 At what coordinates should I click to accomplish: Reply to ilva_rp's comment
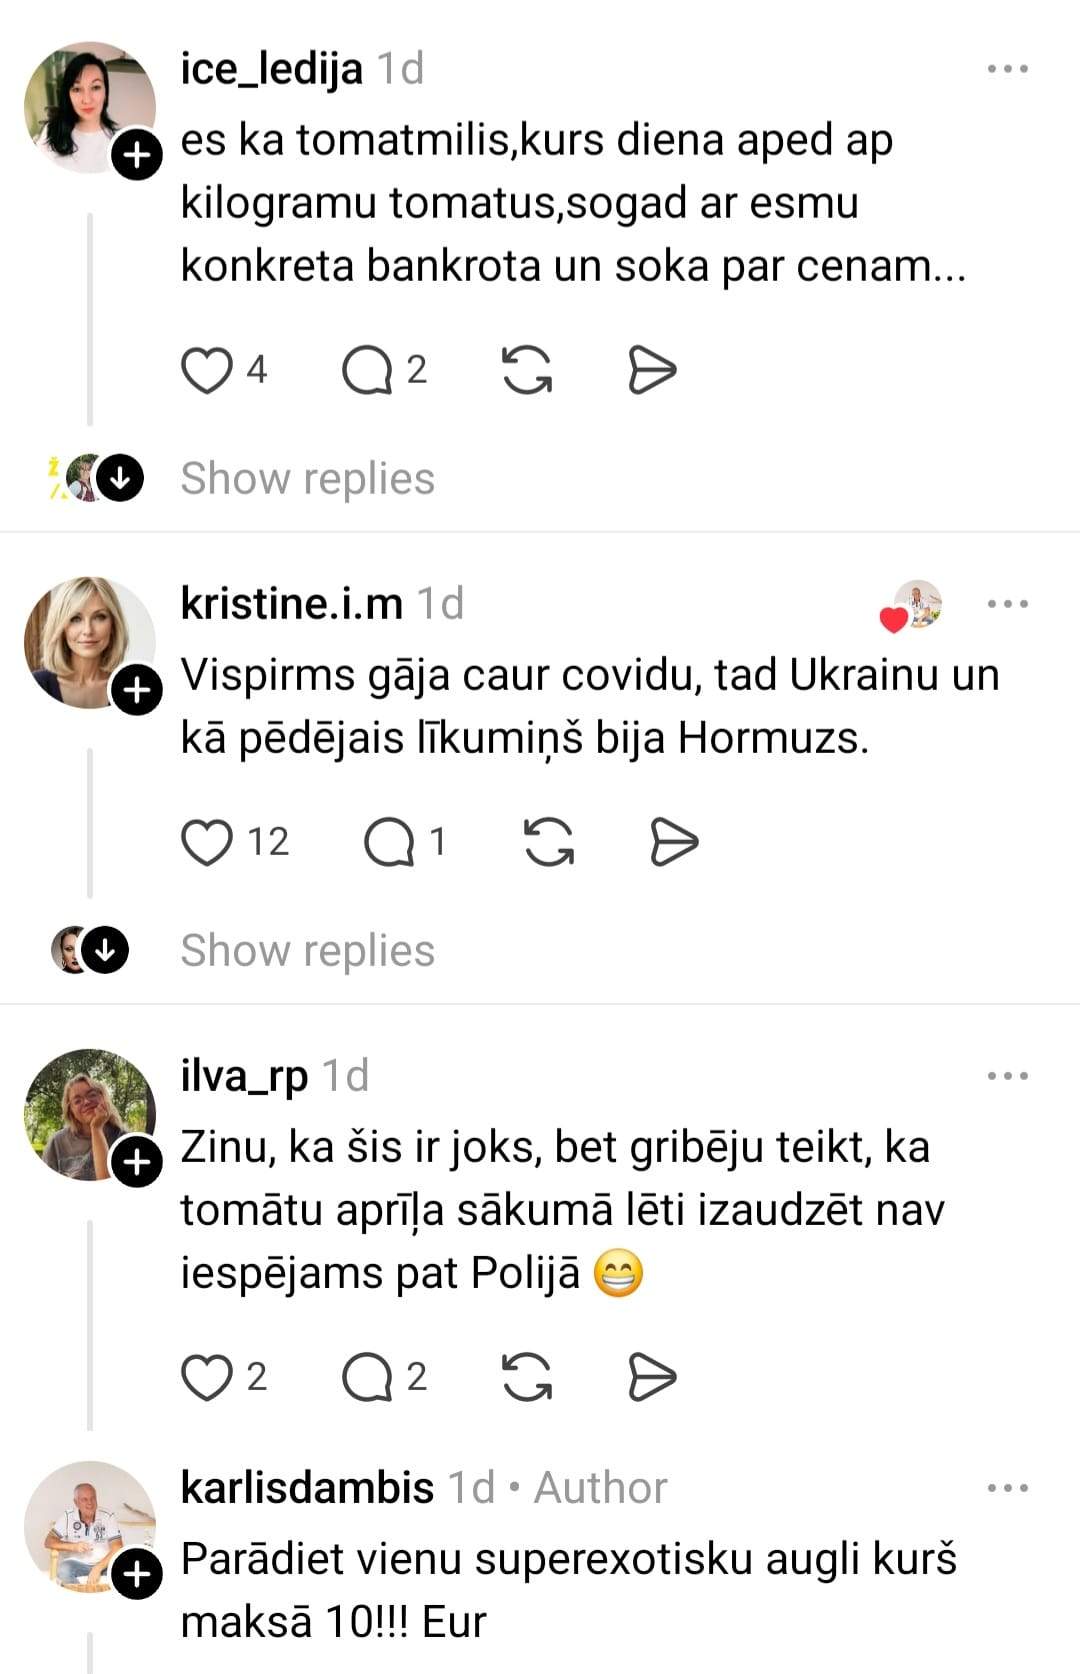[x=368, y=1377]
